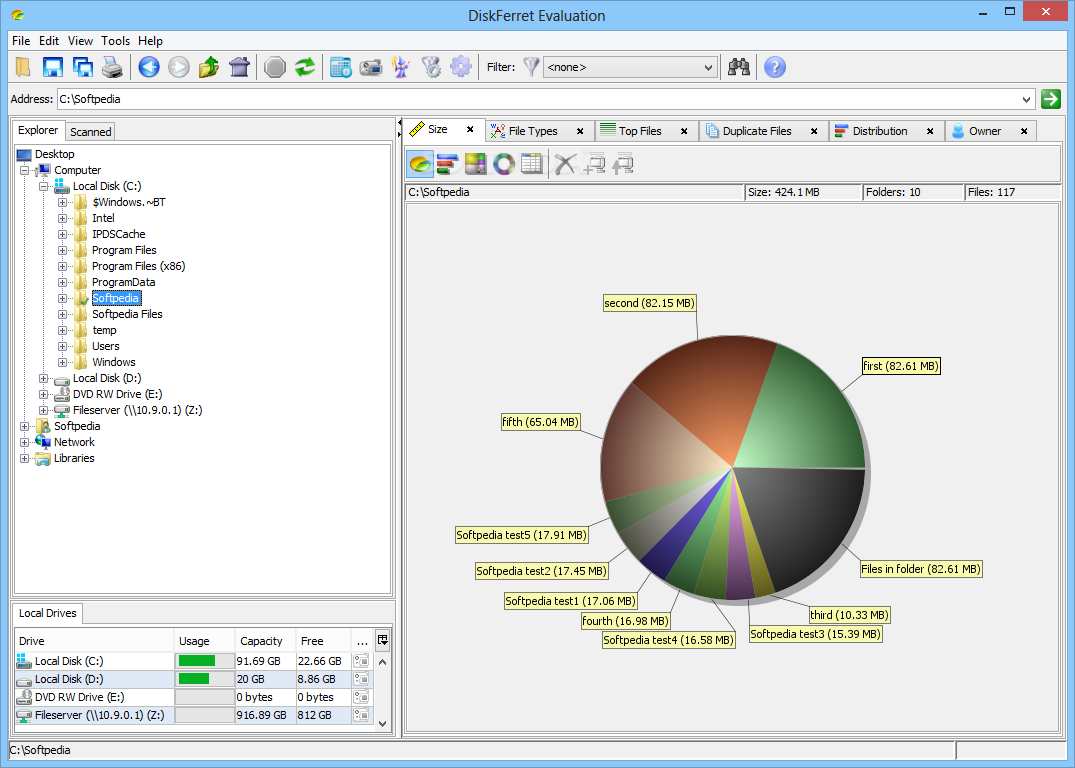Click the printer icon in the toolbar
Image resolution: width=1075 pixels, height=768 pixels.
pyautogui.click(x=112, y=67)
